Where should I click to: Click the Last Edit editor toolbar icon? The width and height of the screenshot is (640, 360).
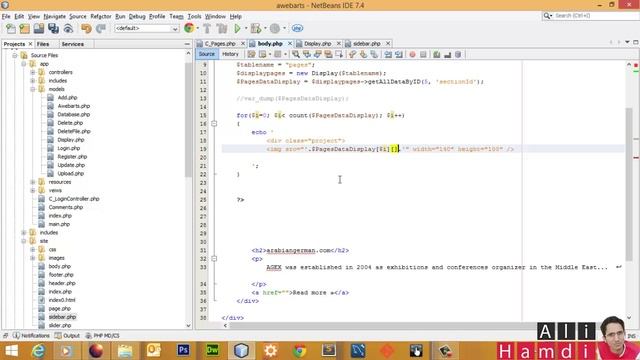(x=251, y=54)
